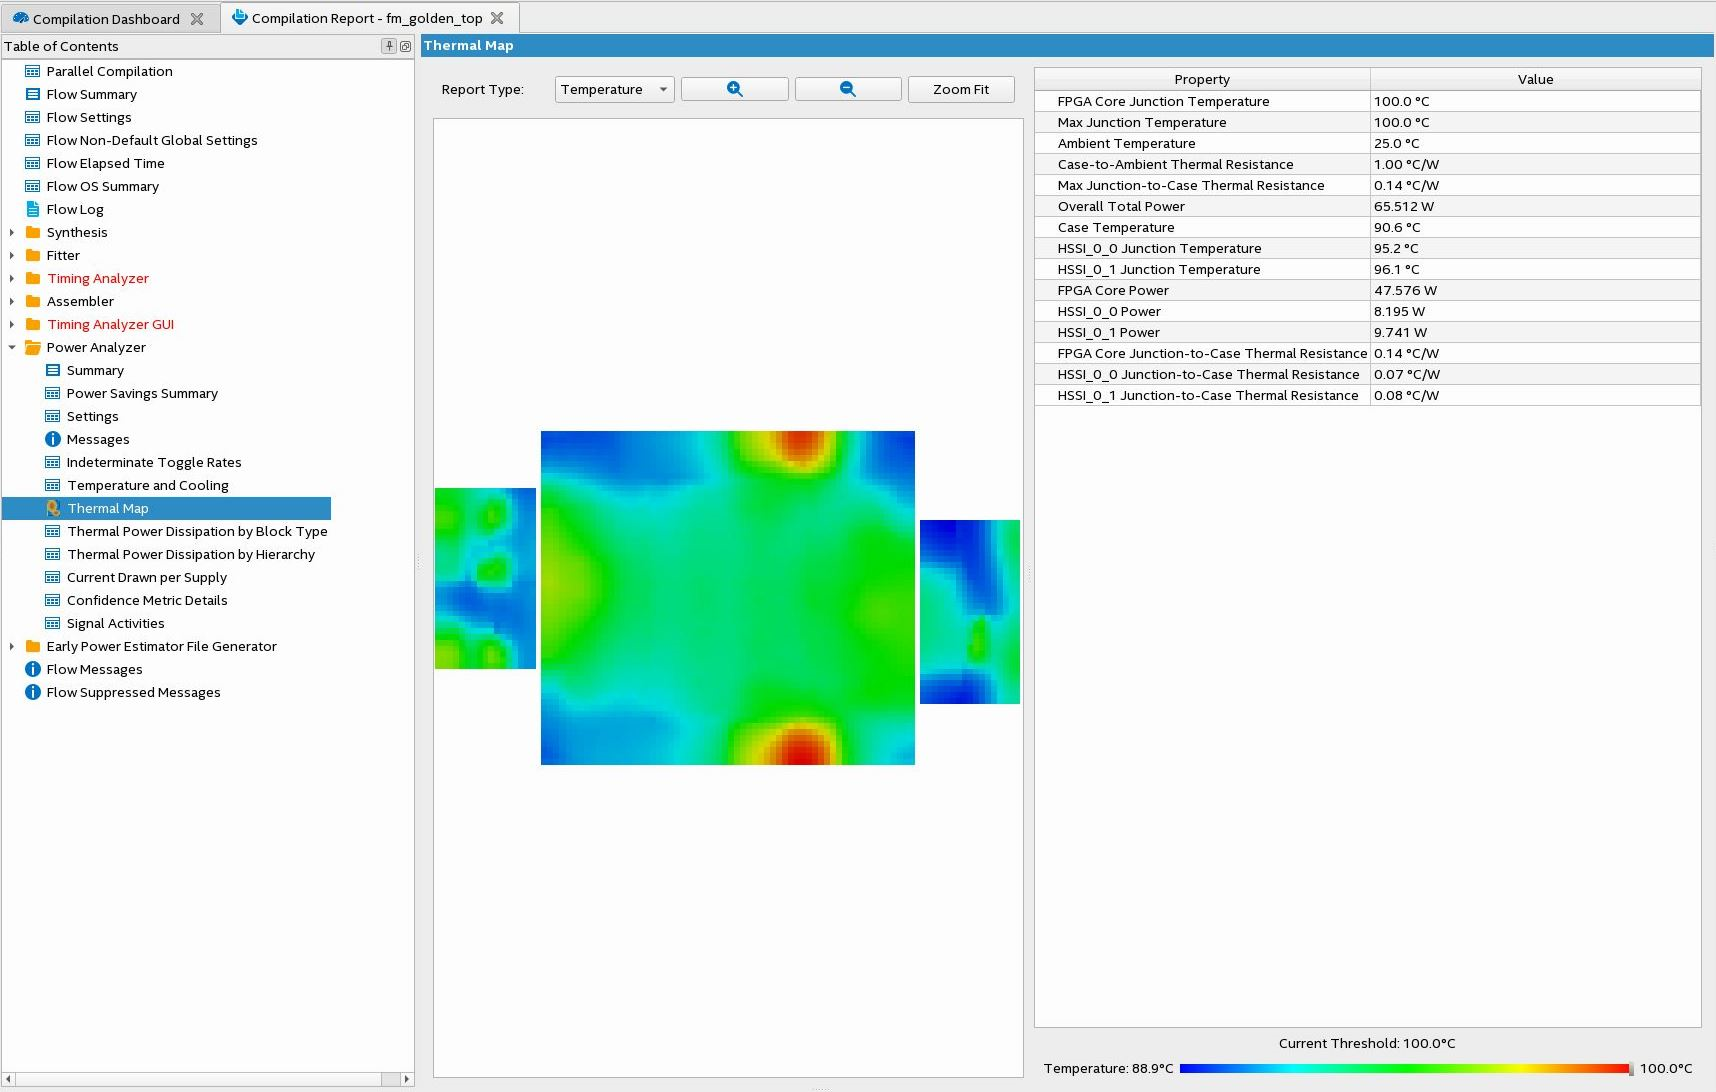Click the Power Analyzer open folder icon
This screenshot has width=1716, height=1092.
tap(33, 347)
